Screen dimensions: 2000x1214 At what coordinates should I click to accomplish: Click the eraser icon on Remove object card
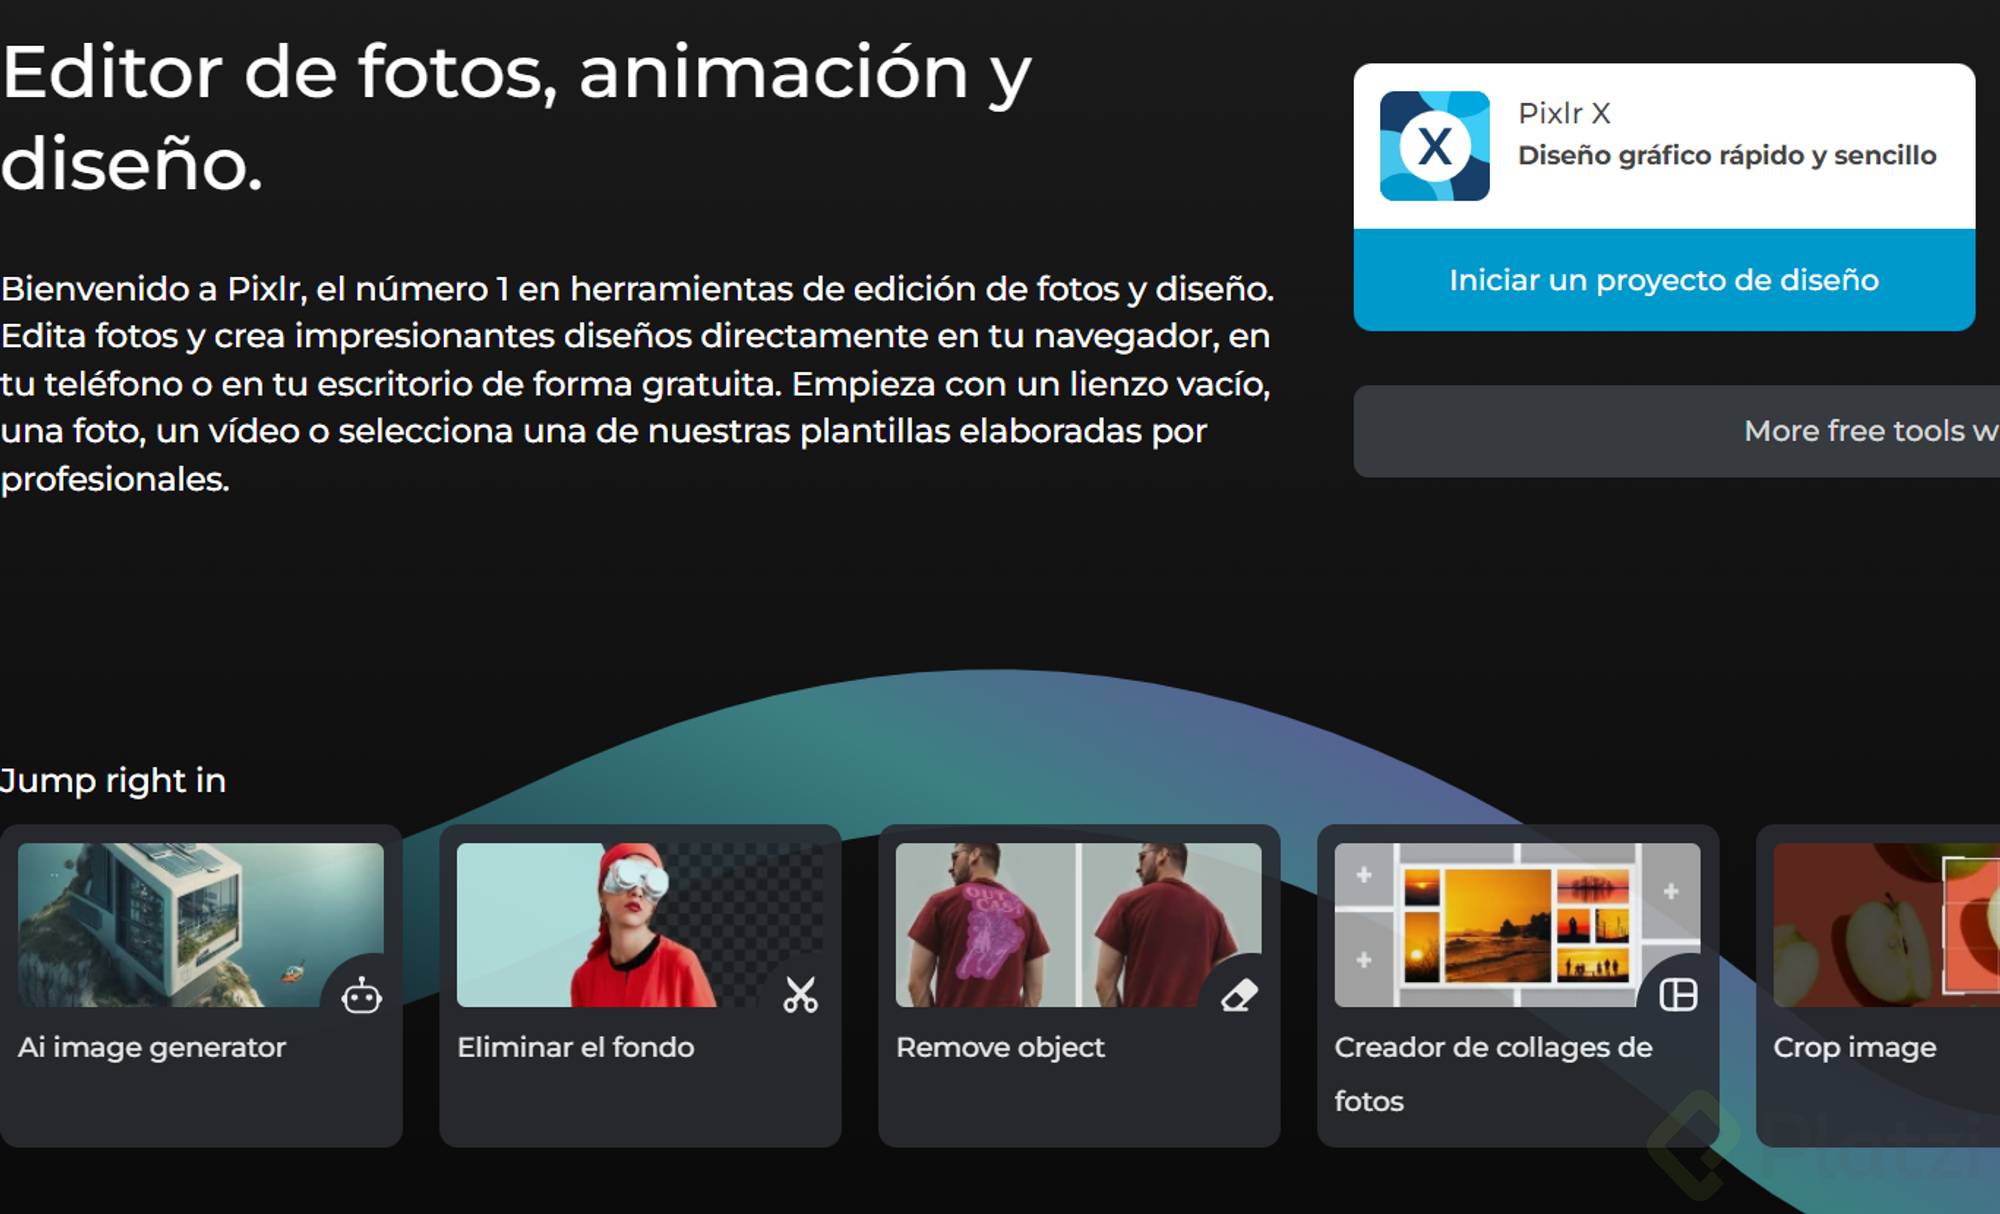1240,994
